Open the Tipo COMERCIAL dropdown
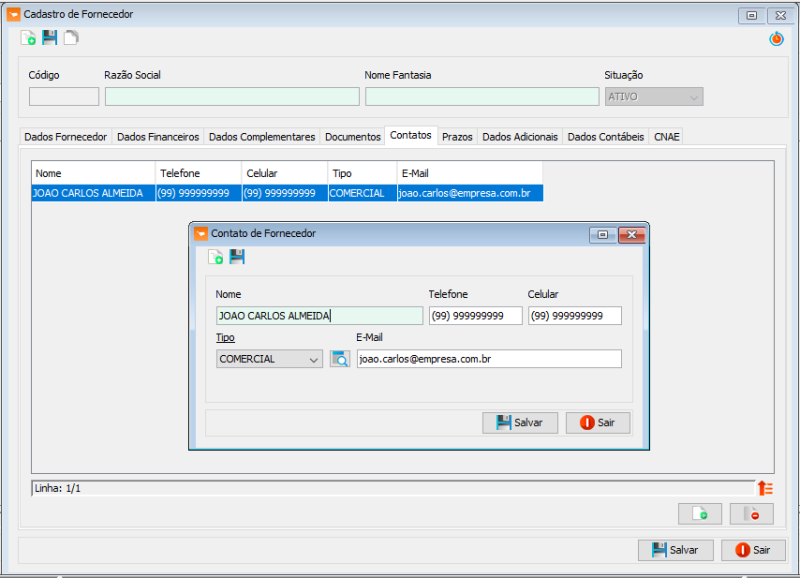Screen dimensions: 800x578 click(269, 359)
